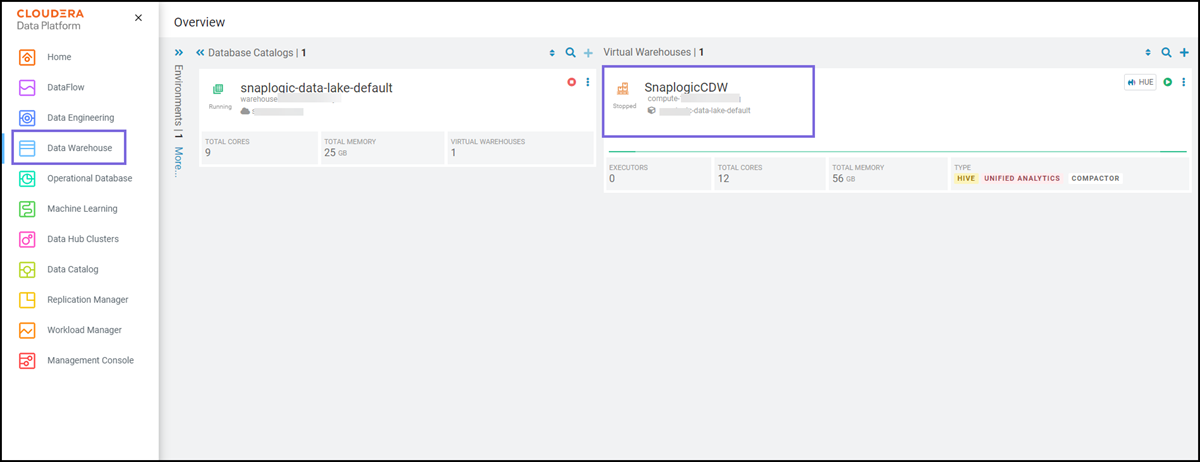Go to Management Console
Image resolution: width=1200 pixels, height=462 pixels.
pyautogui.click(x=90, y=360)
